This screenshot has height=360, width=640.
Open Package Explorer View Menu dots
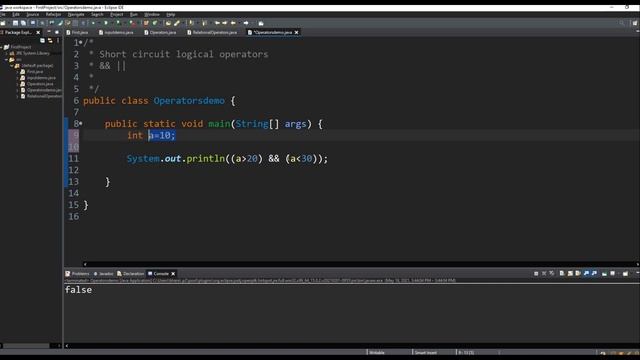(58, 40)
